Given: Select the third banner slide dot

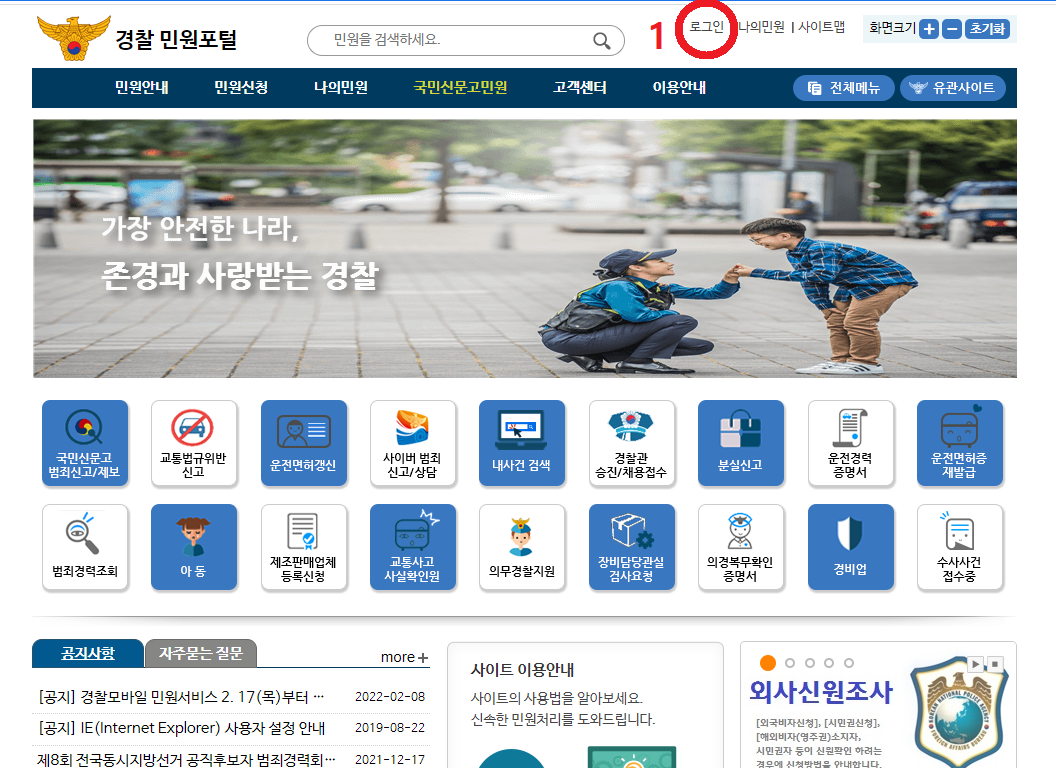Looking at the screenshot, I should point(810,663).
